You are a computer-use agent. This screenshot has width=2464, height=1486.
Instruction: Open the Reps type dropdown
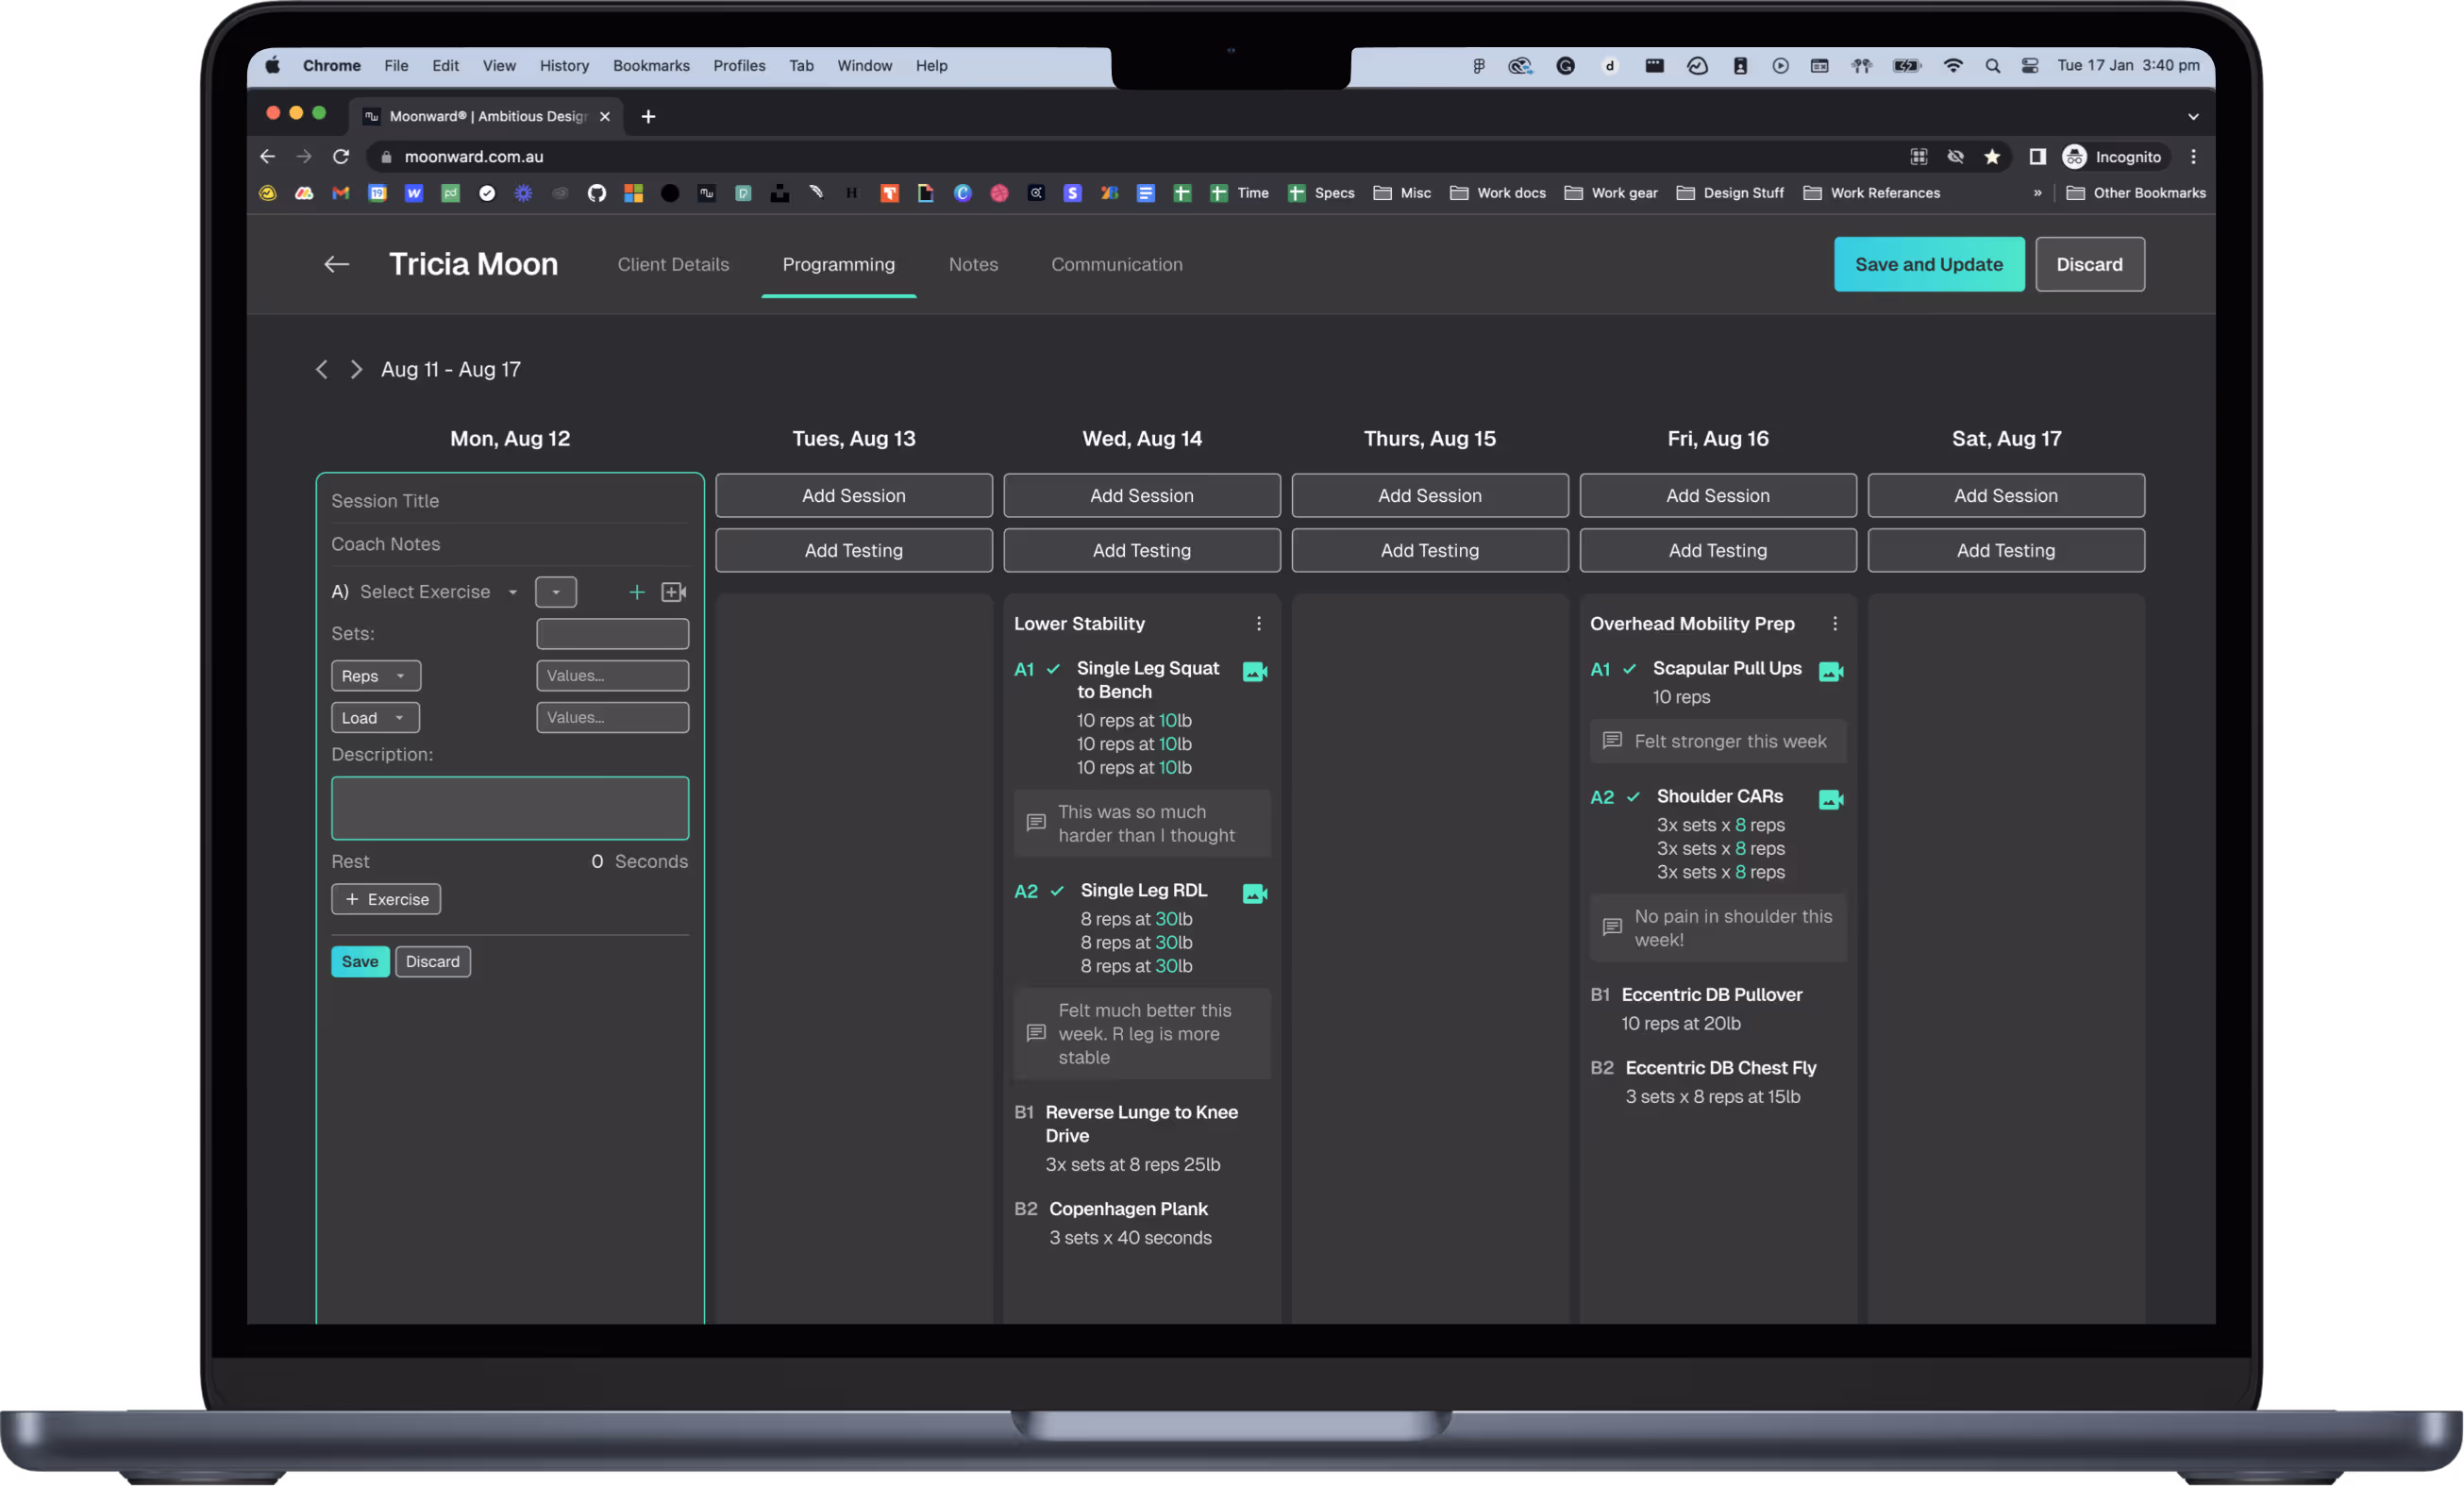[375, 676]
